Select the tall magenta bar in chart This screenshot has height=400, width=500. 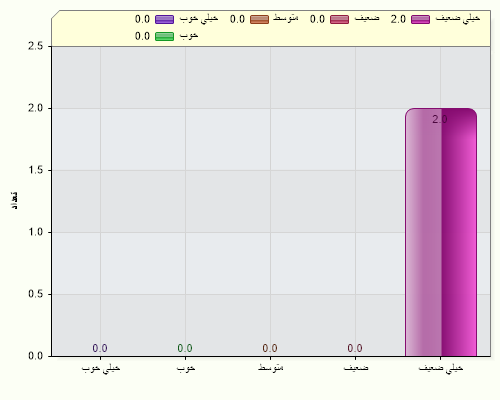441,232
